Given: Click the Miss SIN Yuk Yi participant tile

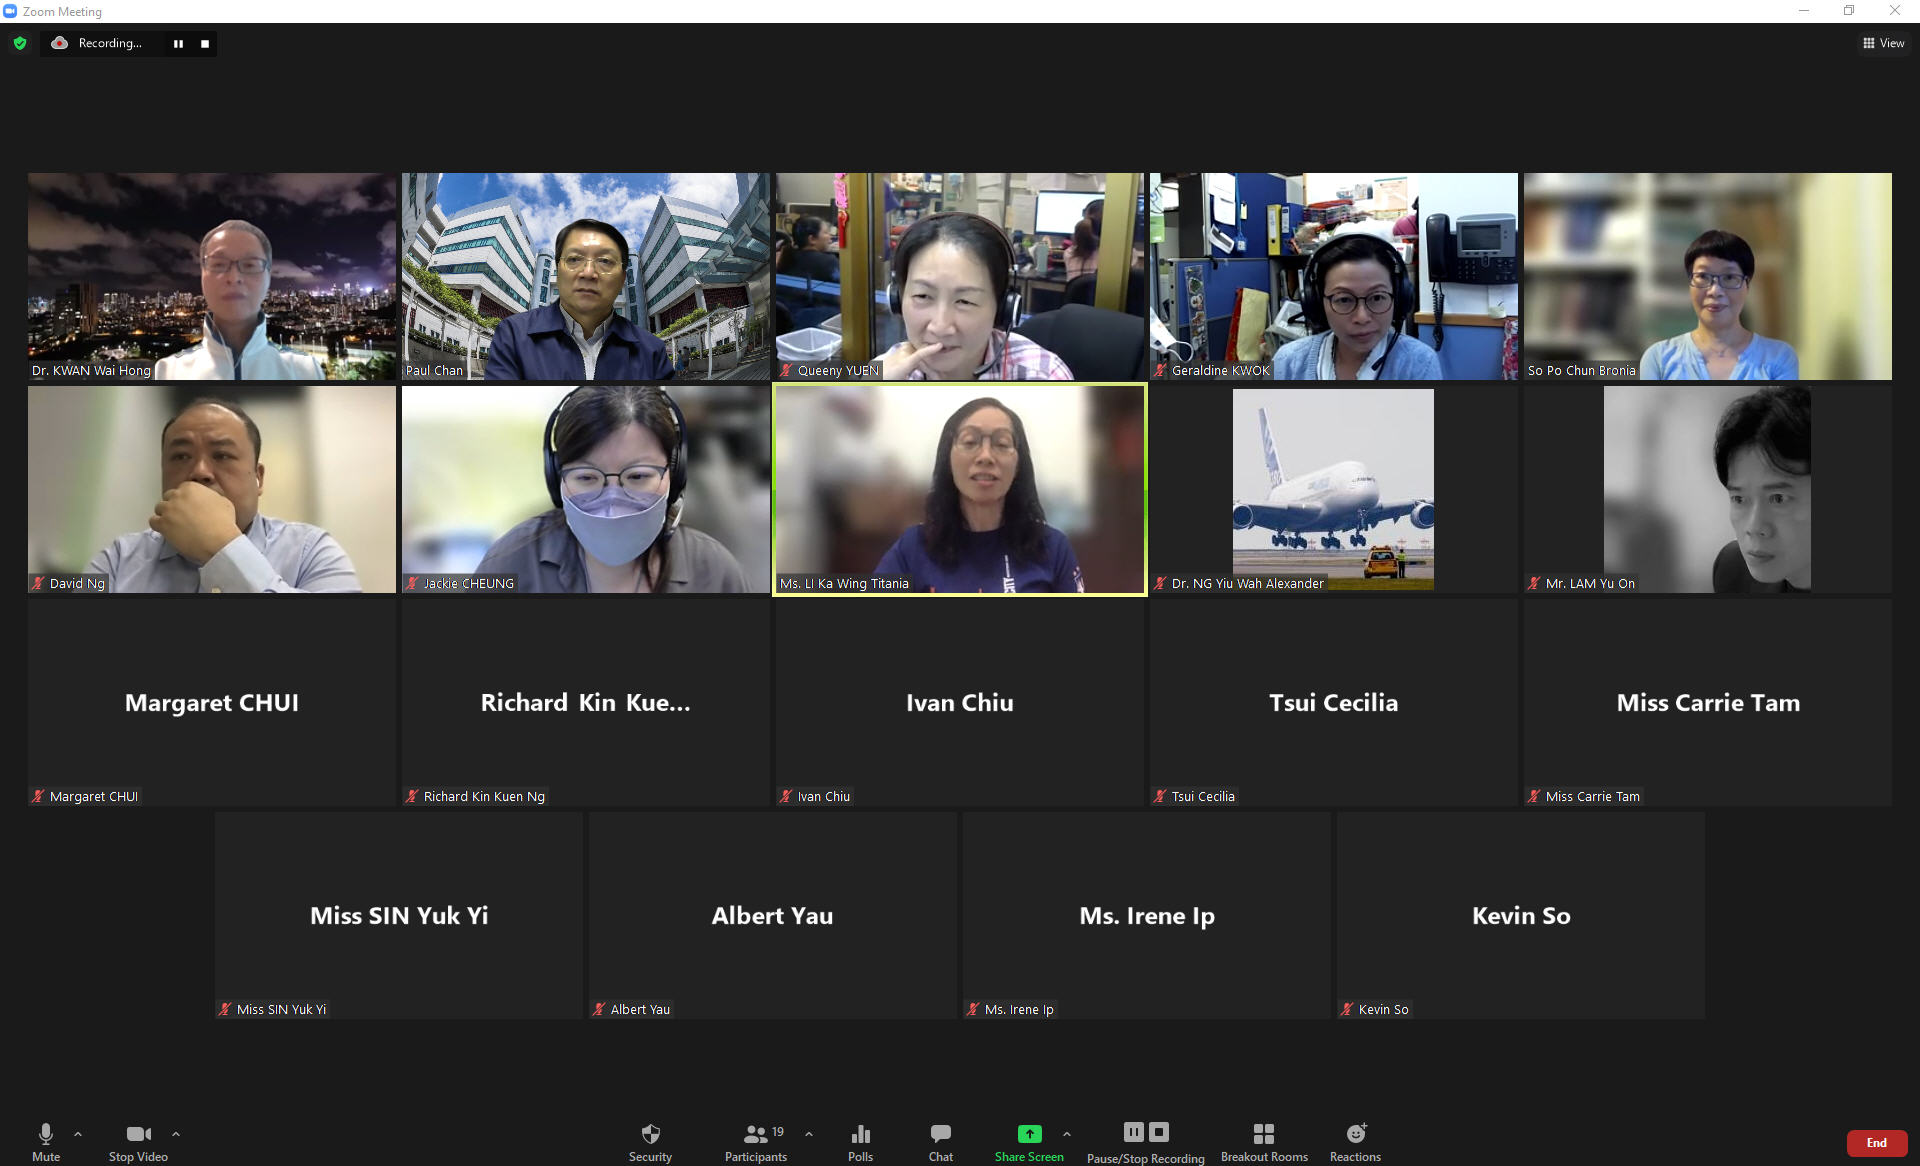Looking at the screenshot, I should coord(399,915).
